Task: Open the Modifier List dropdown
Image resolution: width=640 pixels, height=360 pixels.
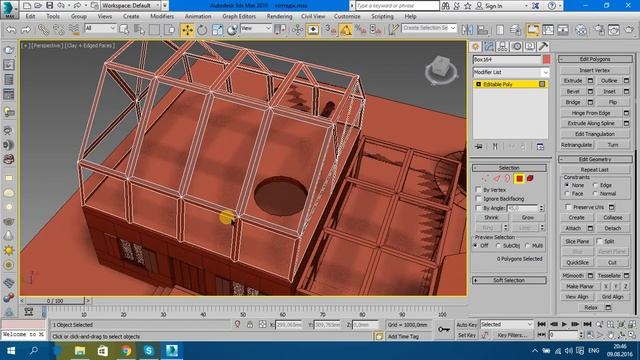Action: (511, 72)
